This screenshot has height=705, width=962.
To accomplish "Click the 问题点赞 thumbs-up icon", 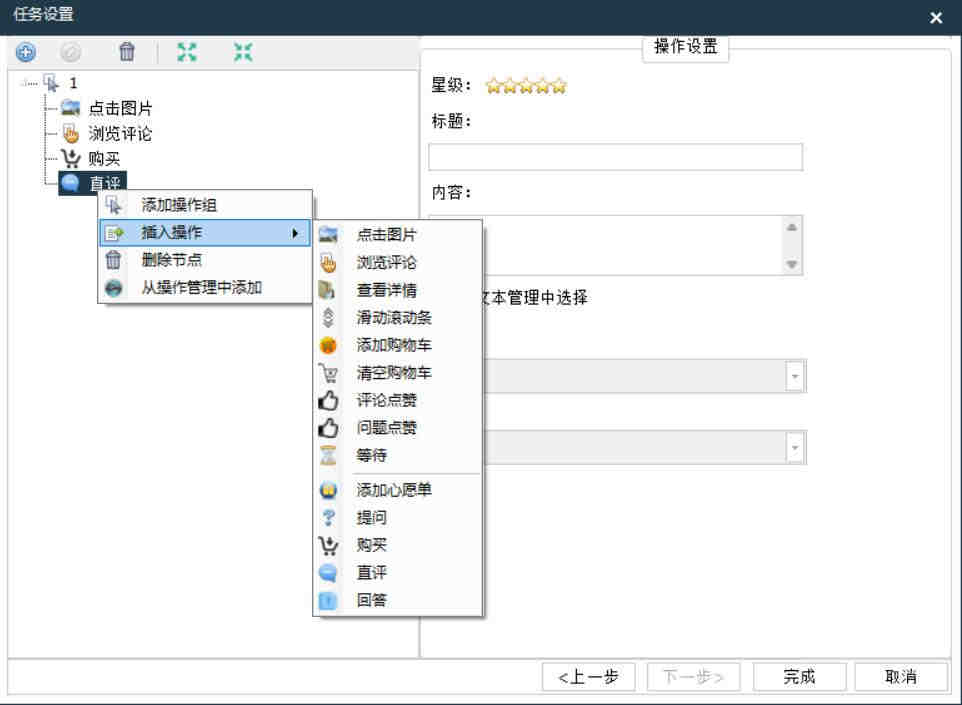I will pos(328,428).
